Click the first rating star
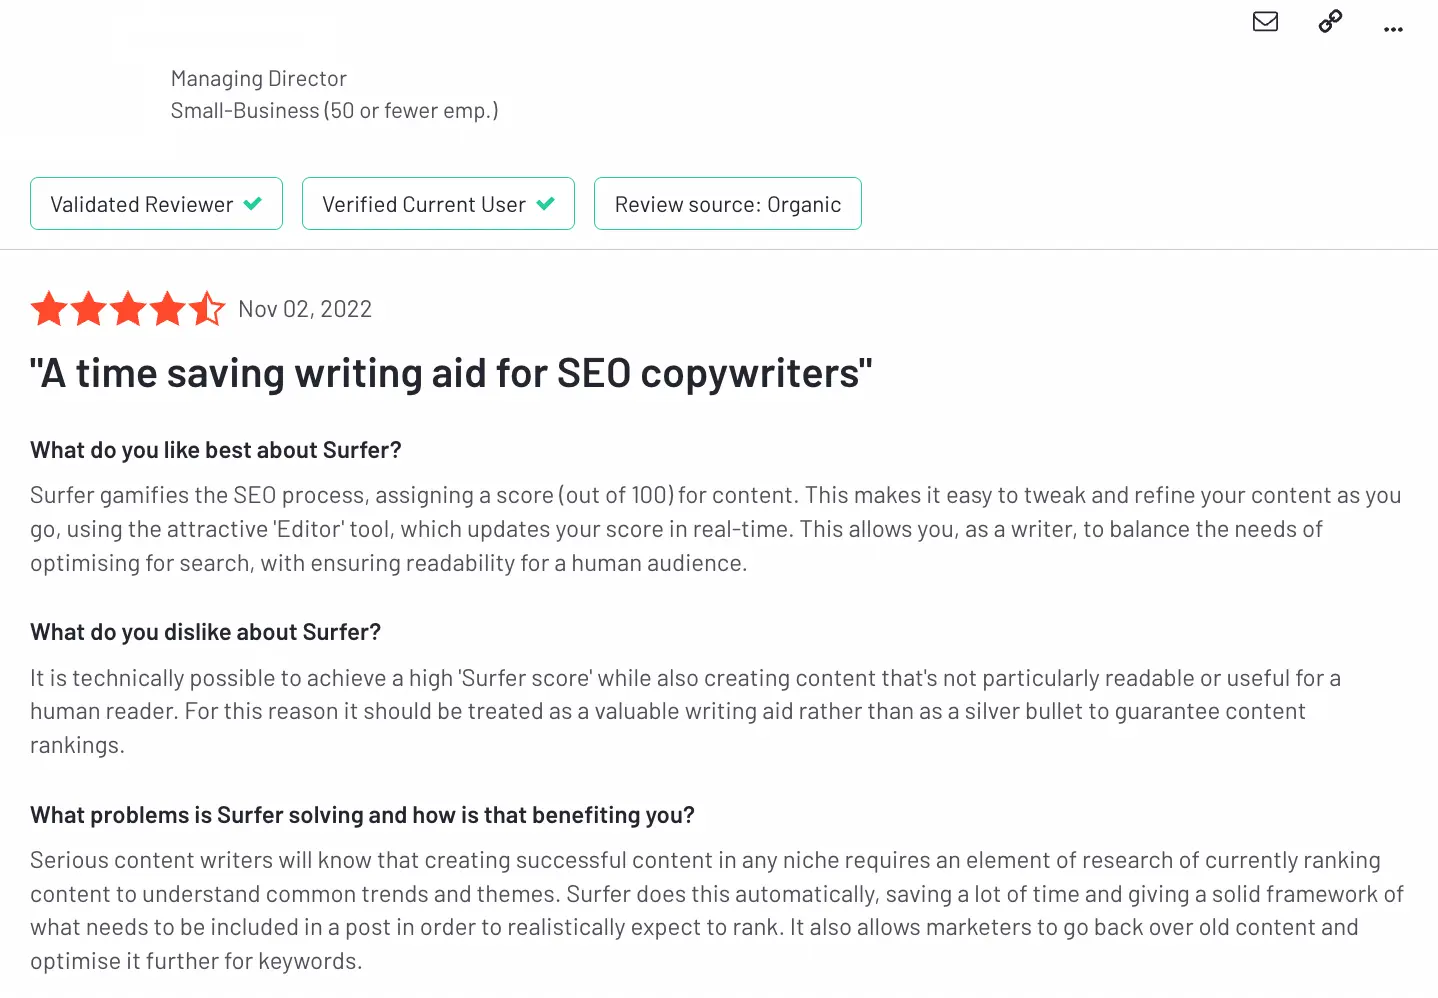Image resolution: width=1438 pixels, height=998 pixels. [49, 309]
